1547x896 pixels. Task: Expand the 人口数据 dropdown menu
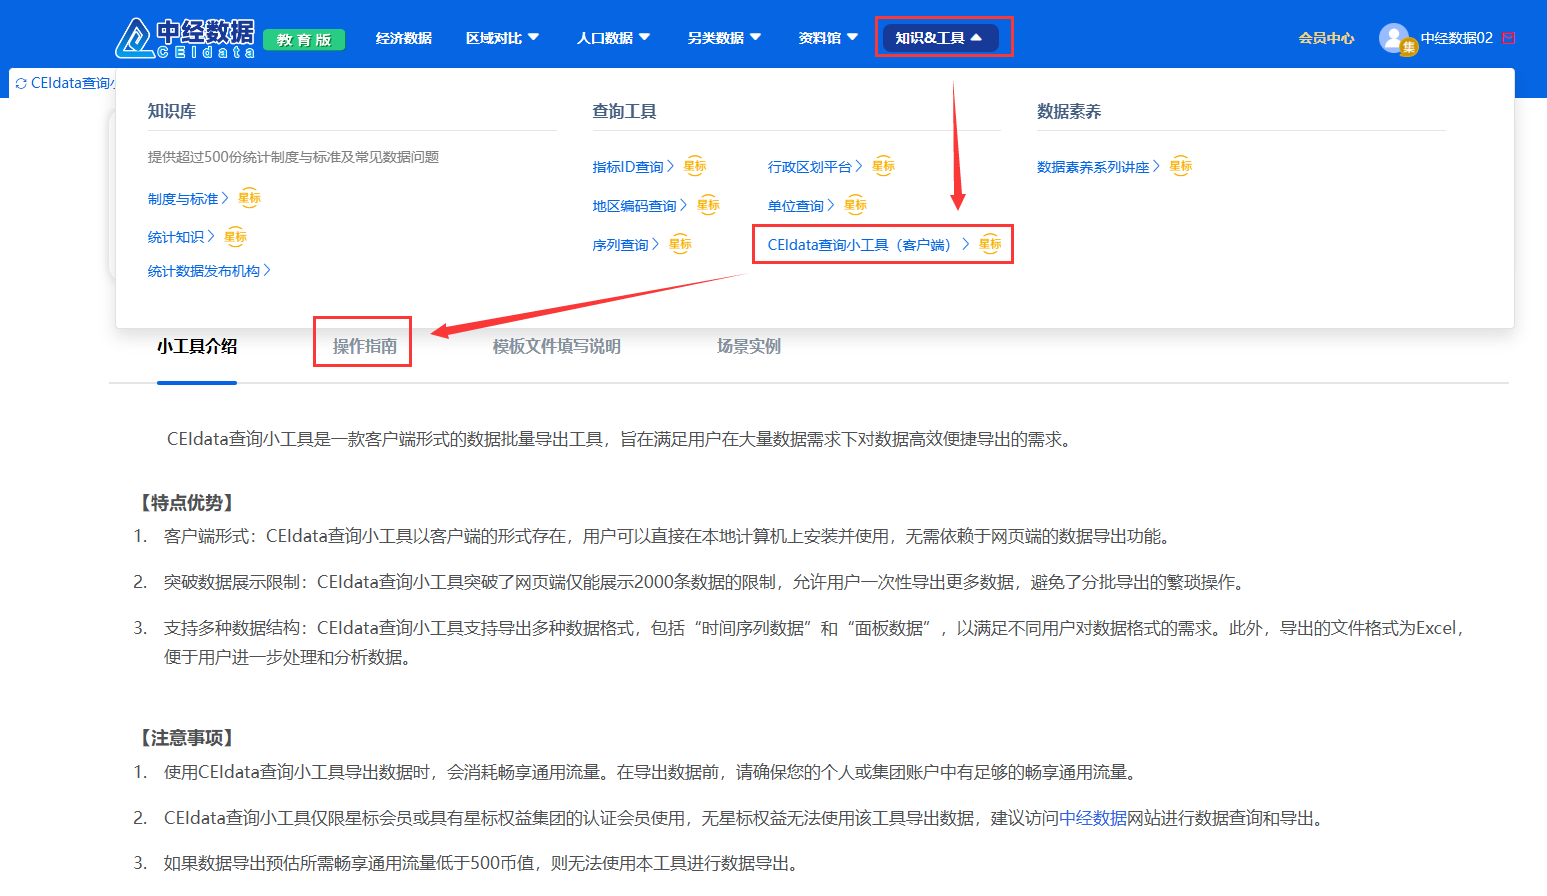tap(613, 38)
